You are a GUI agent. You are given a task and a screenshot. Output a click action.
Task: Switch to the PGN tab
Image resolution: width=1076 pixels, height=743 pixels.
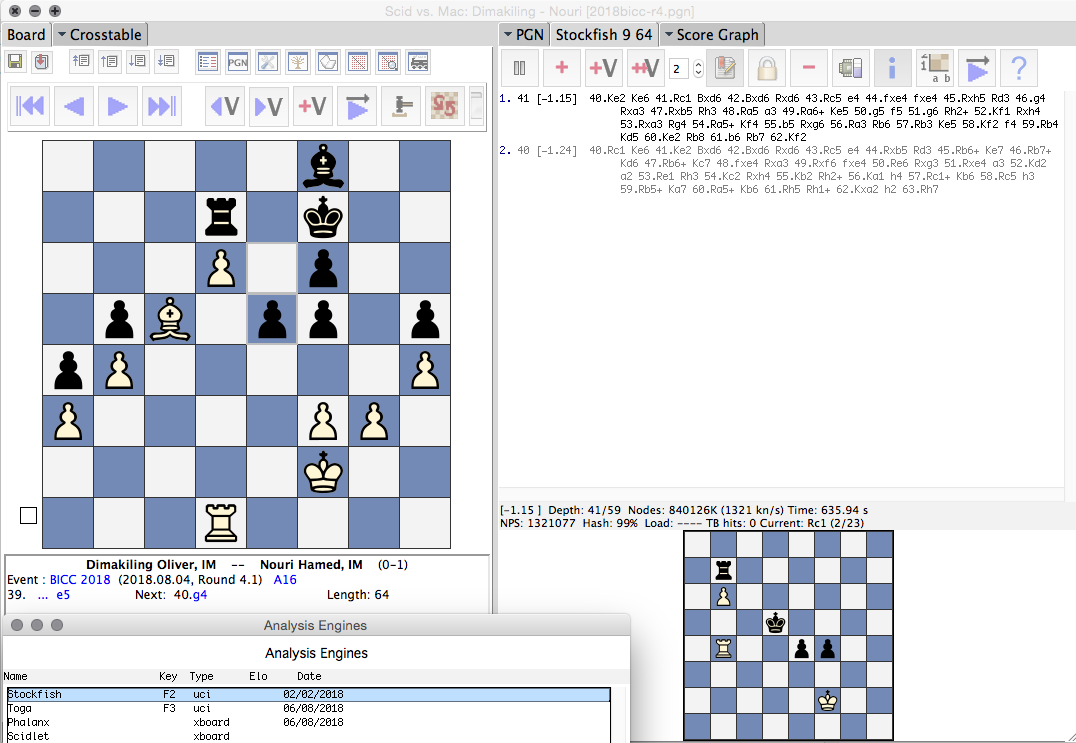click(x=524, y=35)
